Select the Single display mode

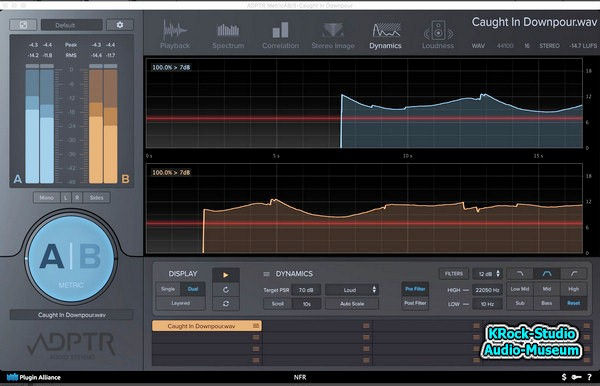click(x=168, y=289)
